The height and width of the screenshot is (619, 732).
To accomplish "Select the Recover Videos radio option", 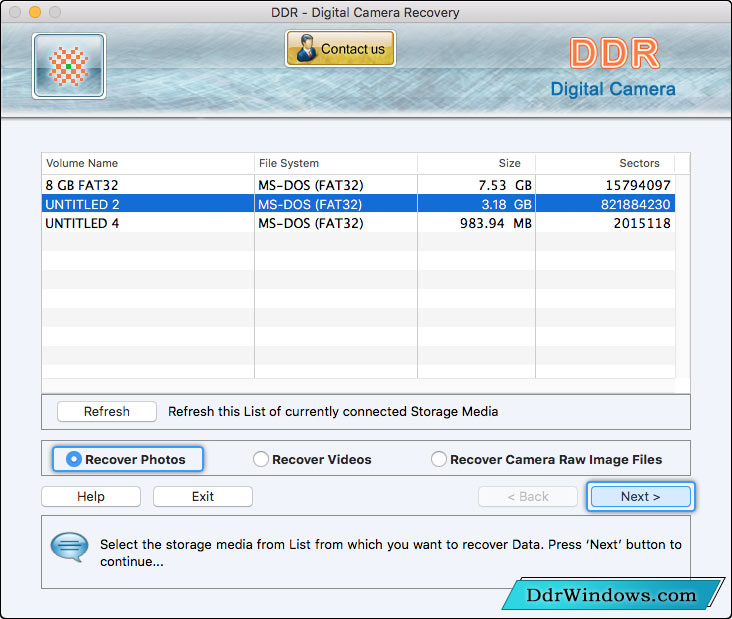I will tap(312, 459).
